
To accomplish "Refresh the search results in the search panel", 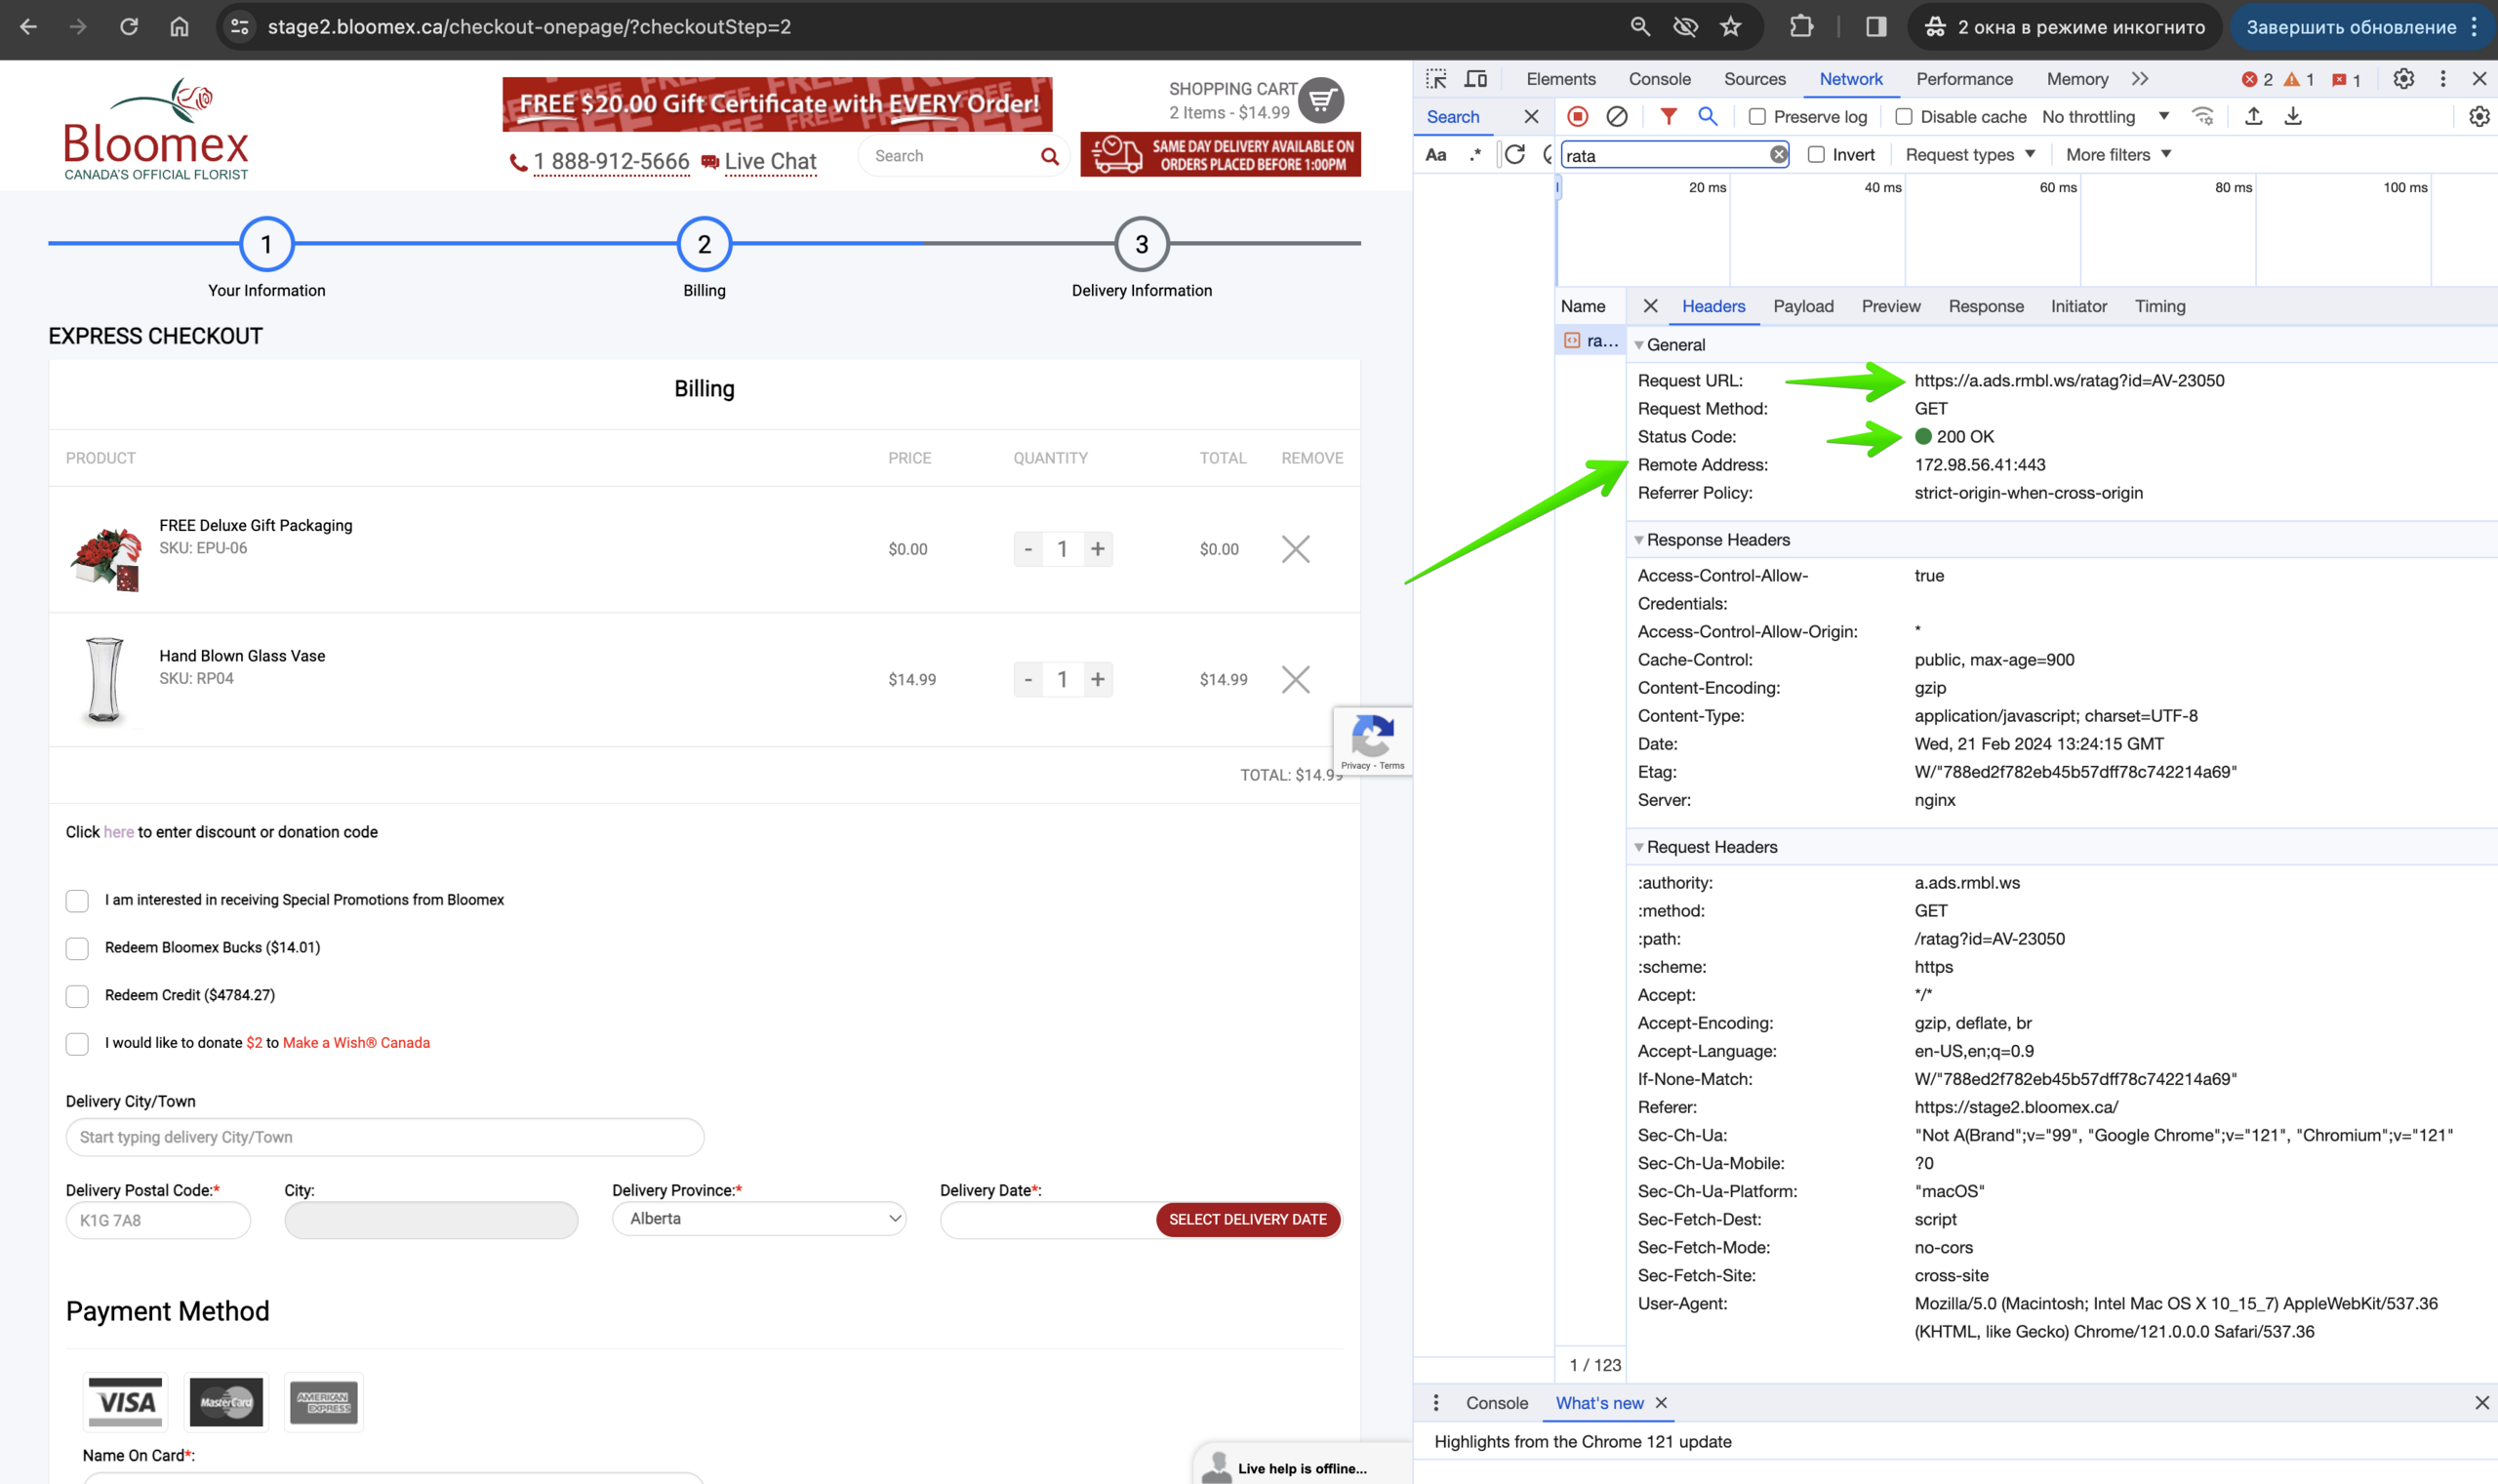I will pos(1515,155).
